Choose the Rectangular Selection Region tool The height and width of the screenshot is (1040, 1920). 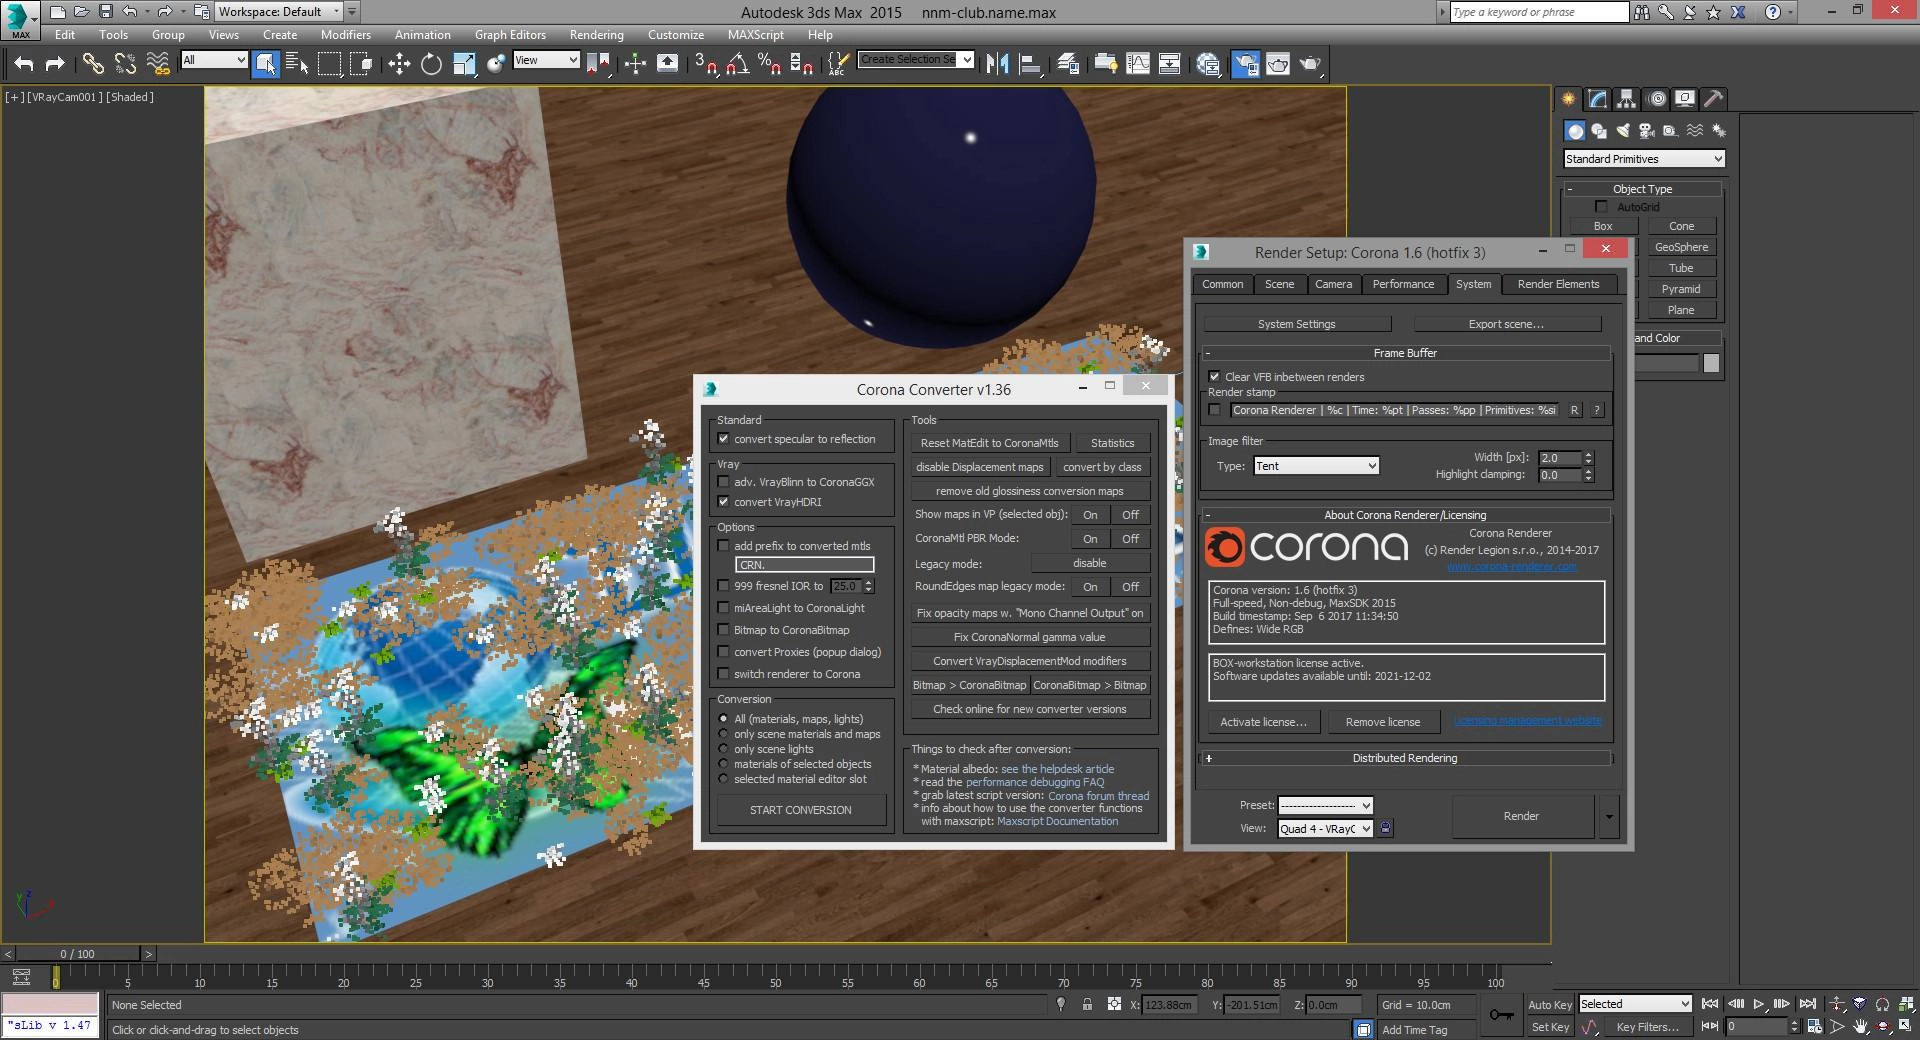329,64
